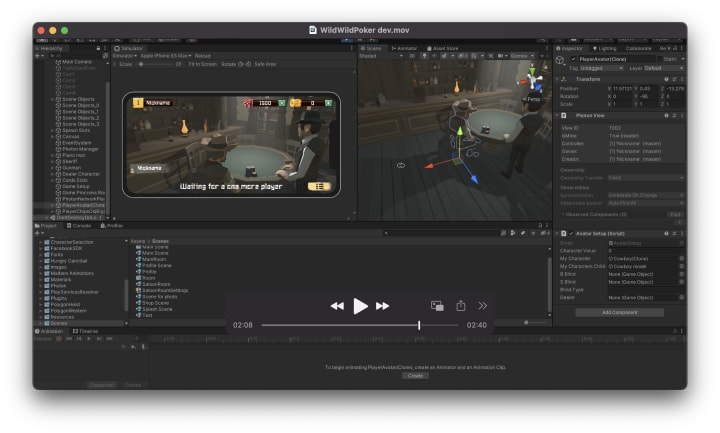
Task: Open the Tag Untagged dropdown
Action: click(x=602, y=68)
